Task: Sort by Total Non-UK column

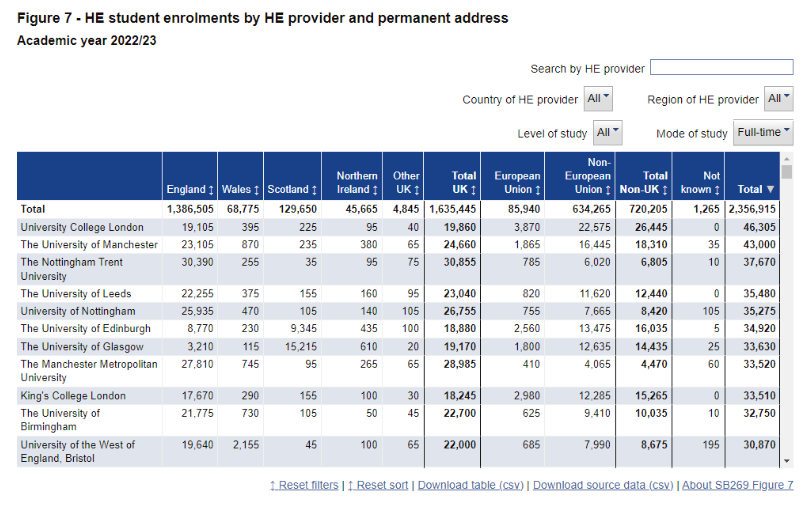Action: pos(642,182)
